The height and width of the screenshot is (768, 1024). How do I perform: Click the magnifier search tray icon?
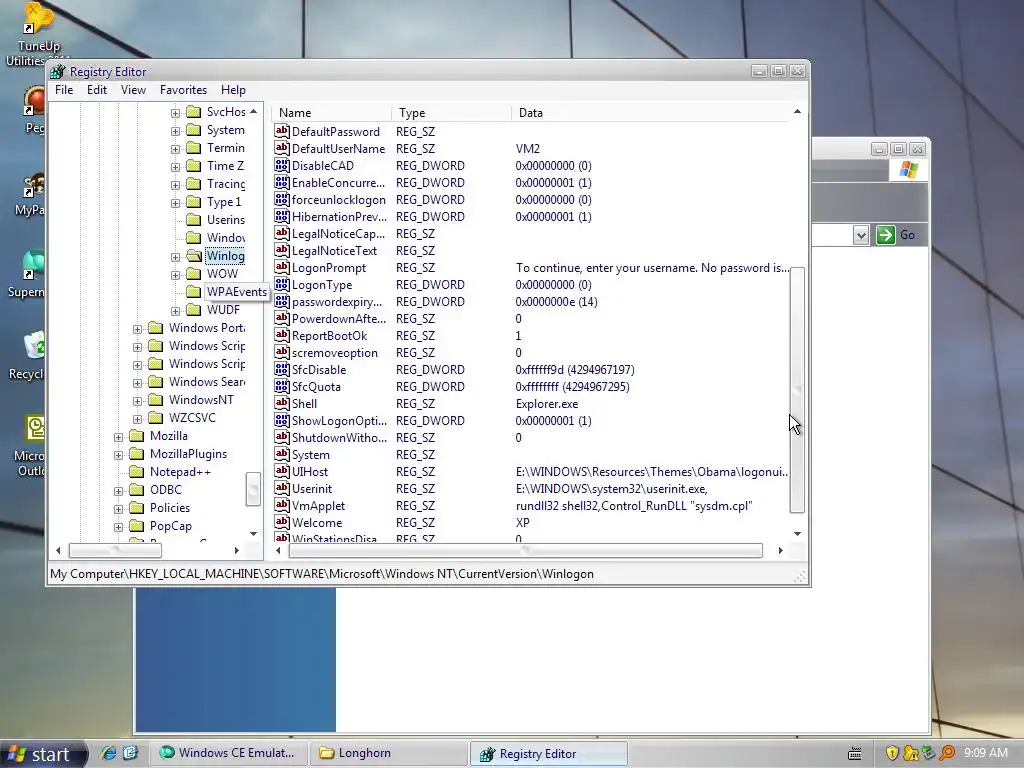coord(946,753)
